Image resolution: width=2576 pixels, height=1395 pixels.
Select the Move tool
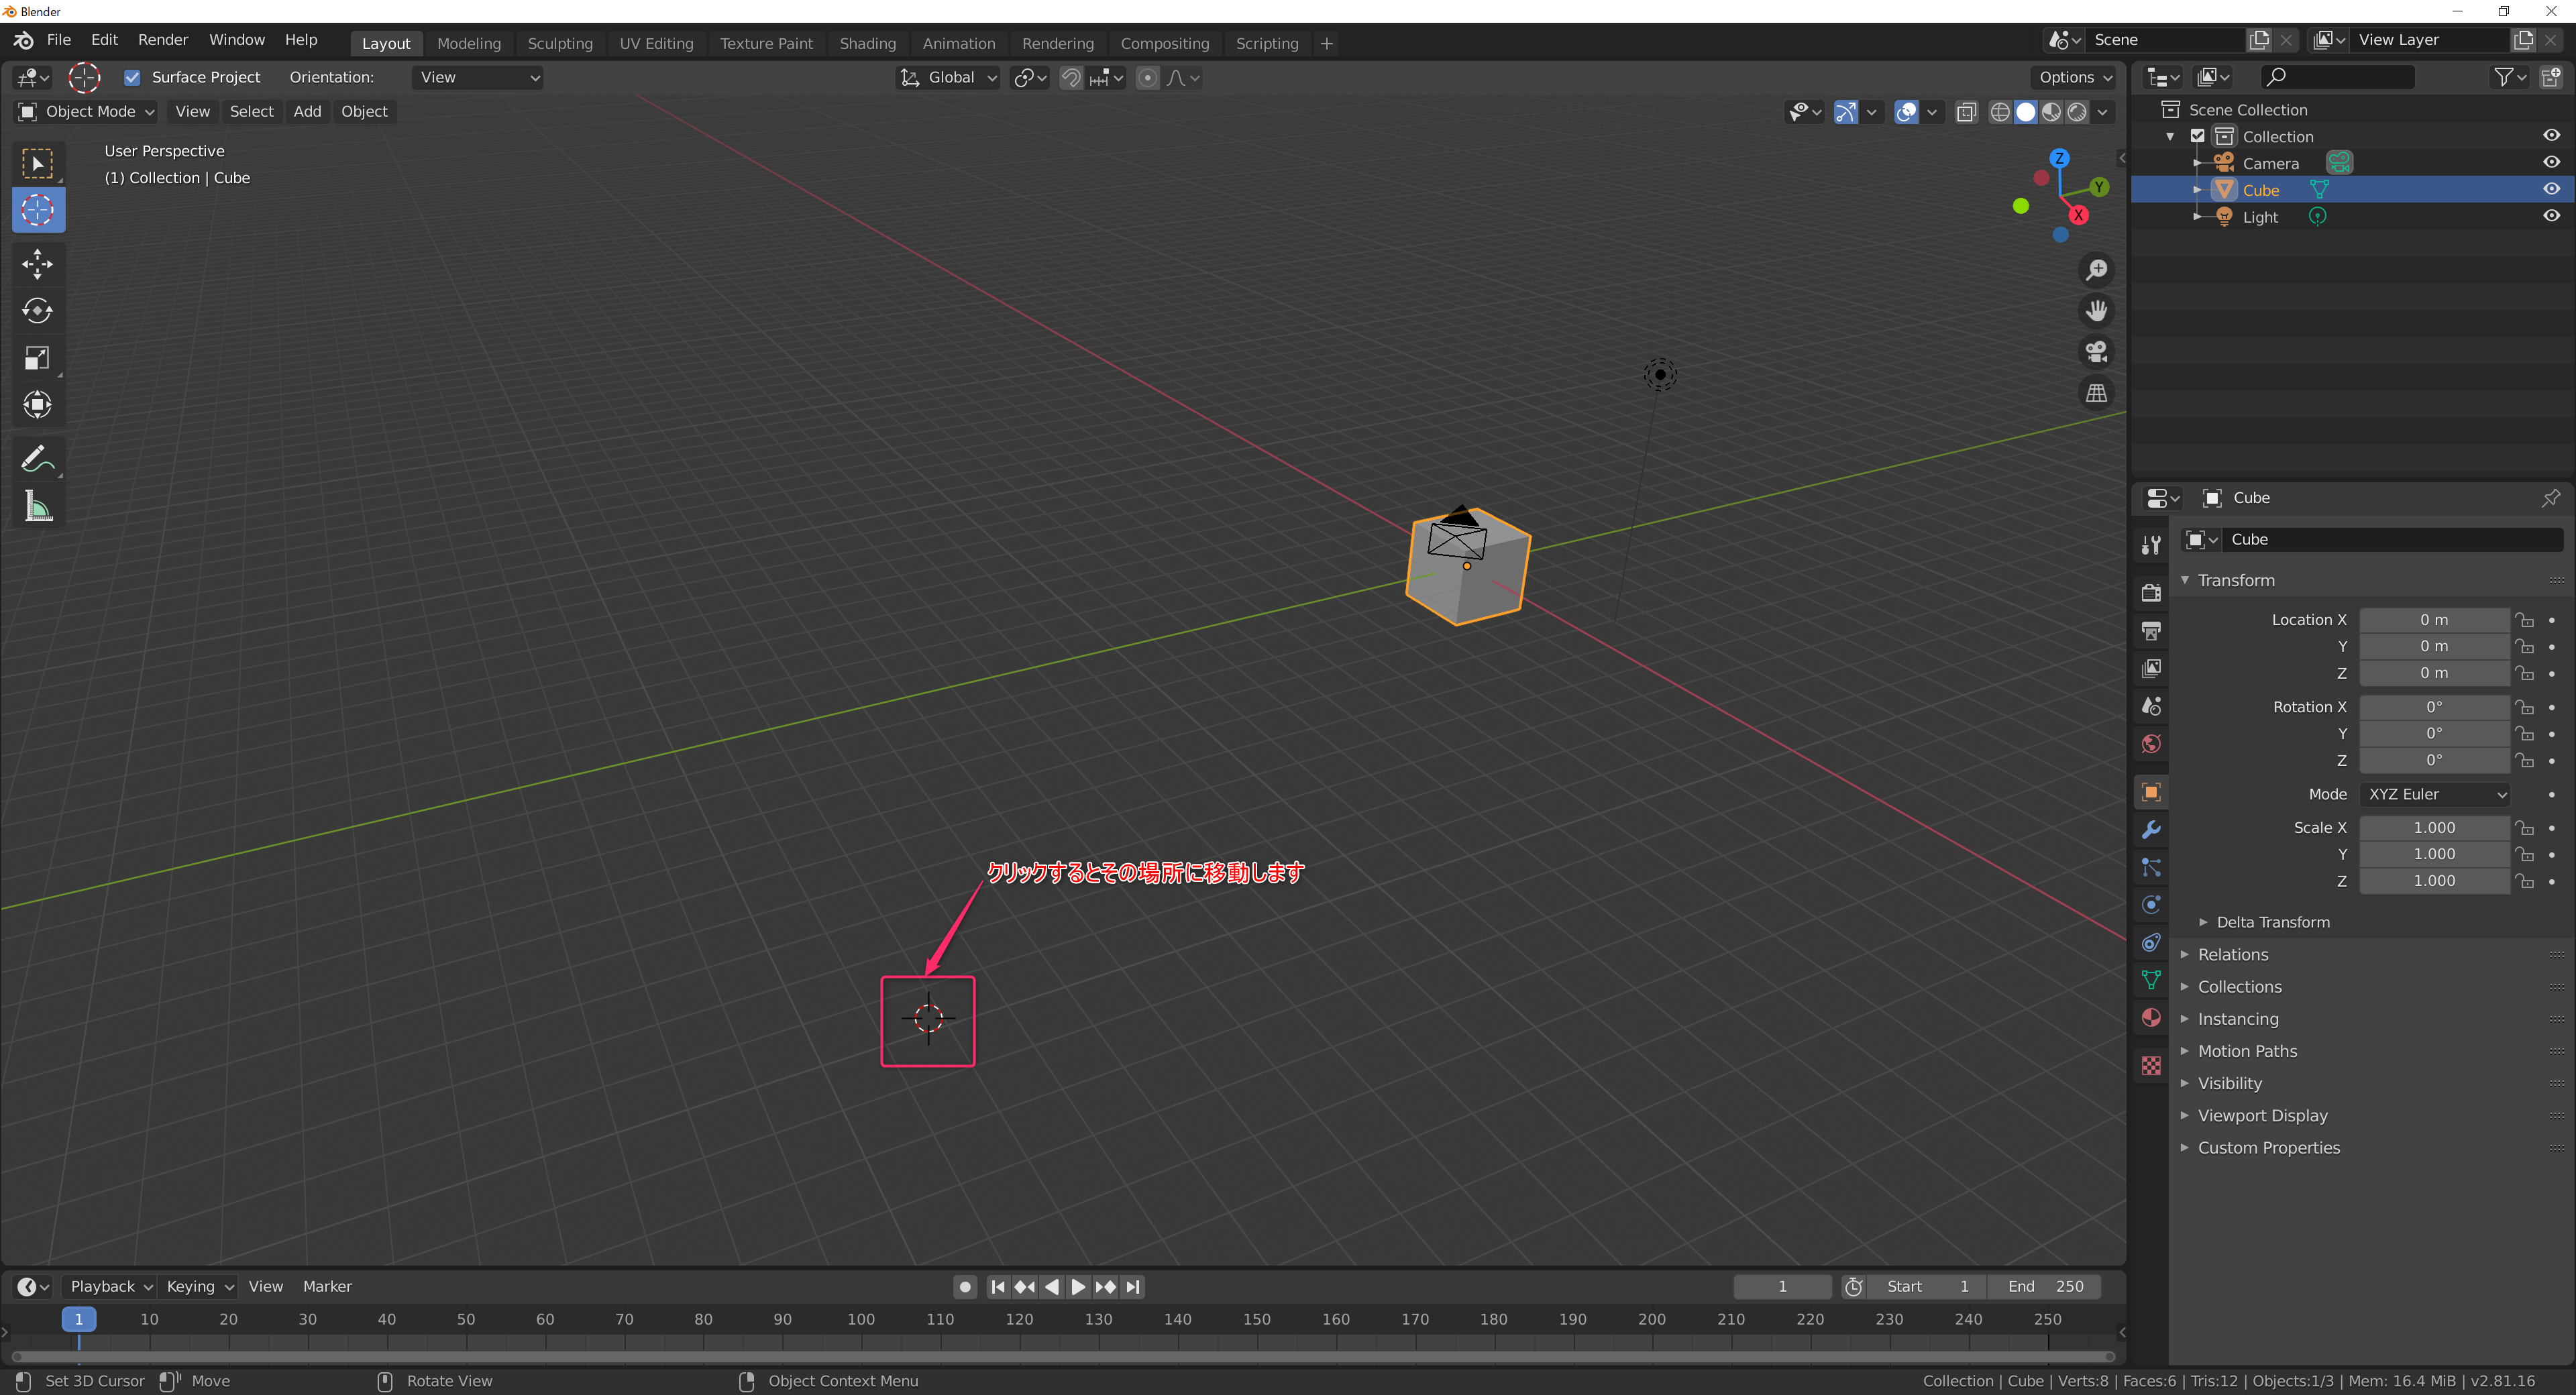click(38, 264)
